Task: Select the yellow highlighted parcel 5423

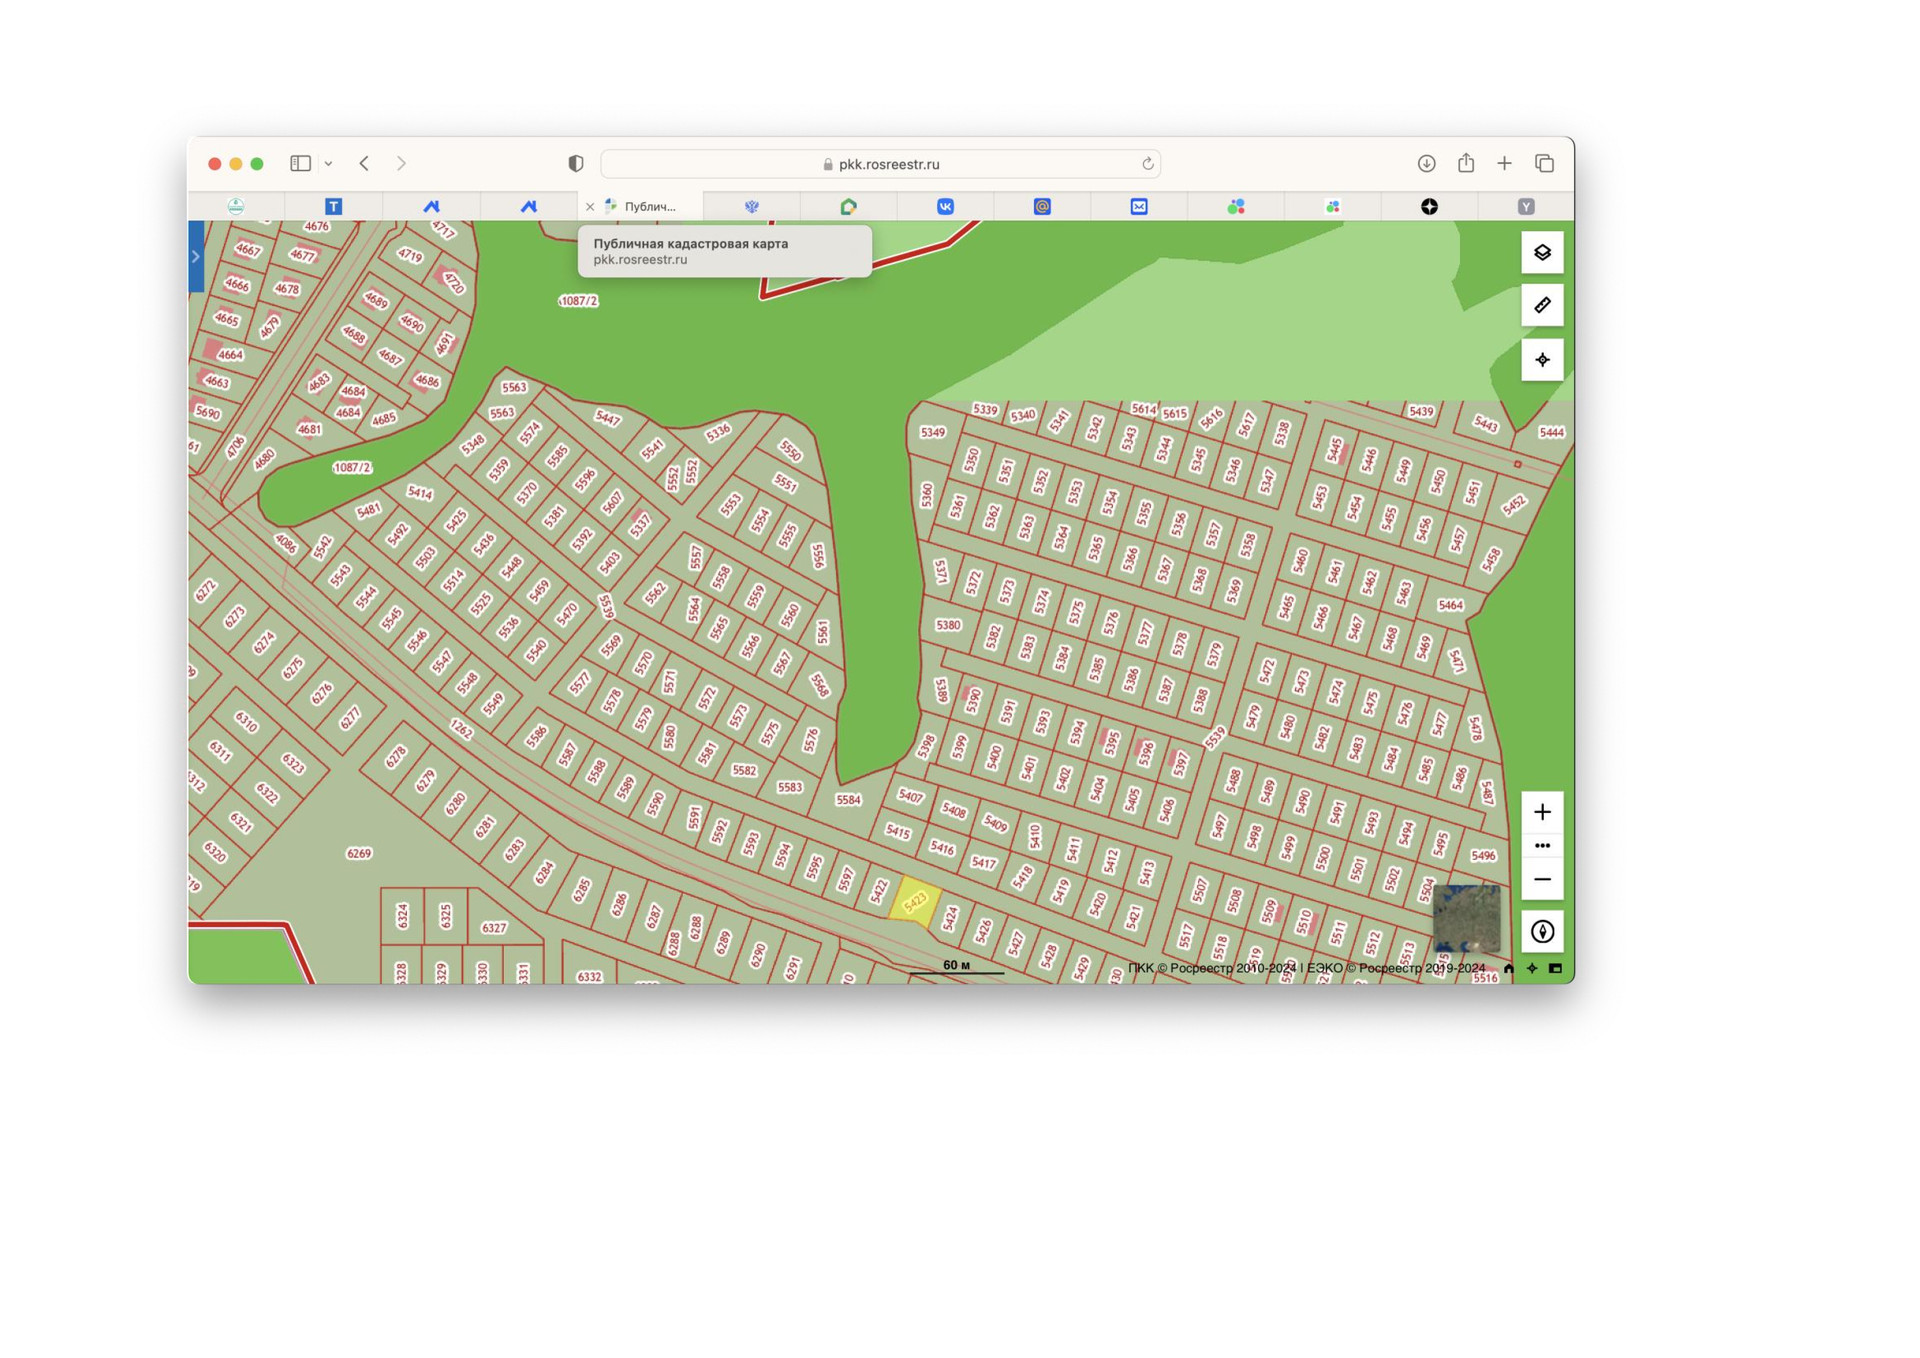Action: point(915,903)
